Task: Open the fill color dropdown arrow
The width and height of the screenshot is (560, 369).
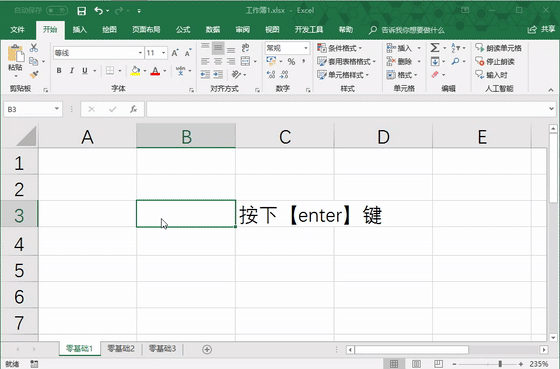Action: 145,71
